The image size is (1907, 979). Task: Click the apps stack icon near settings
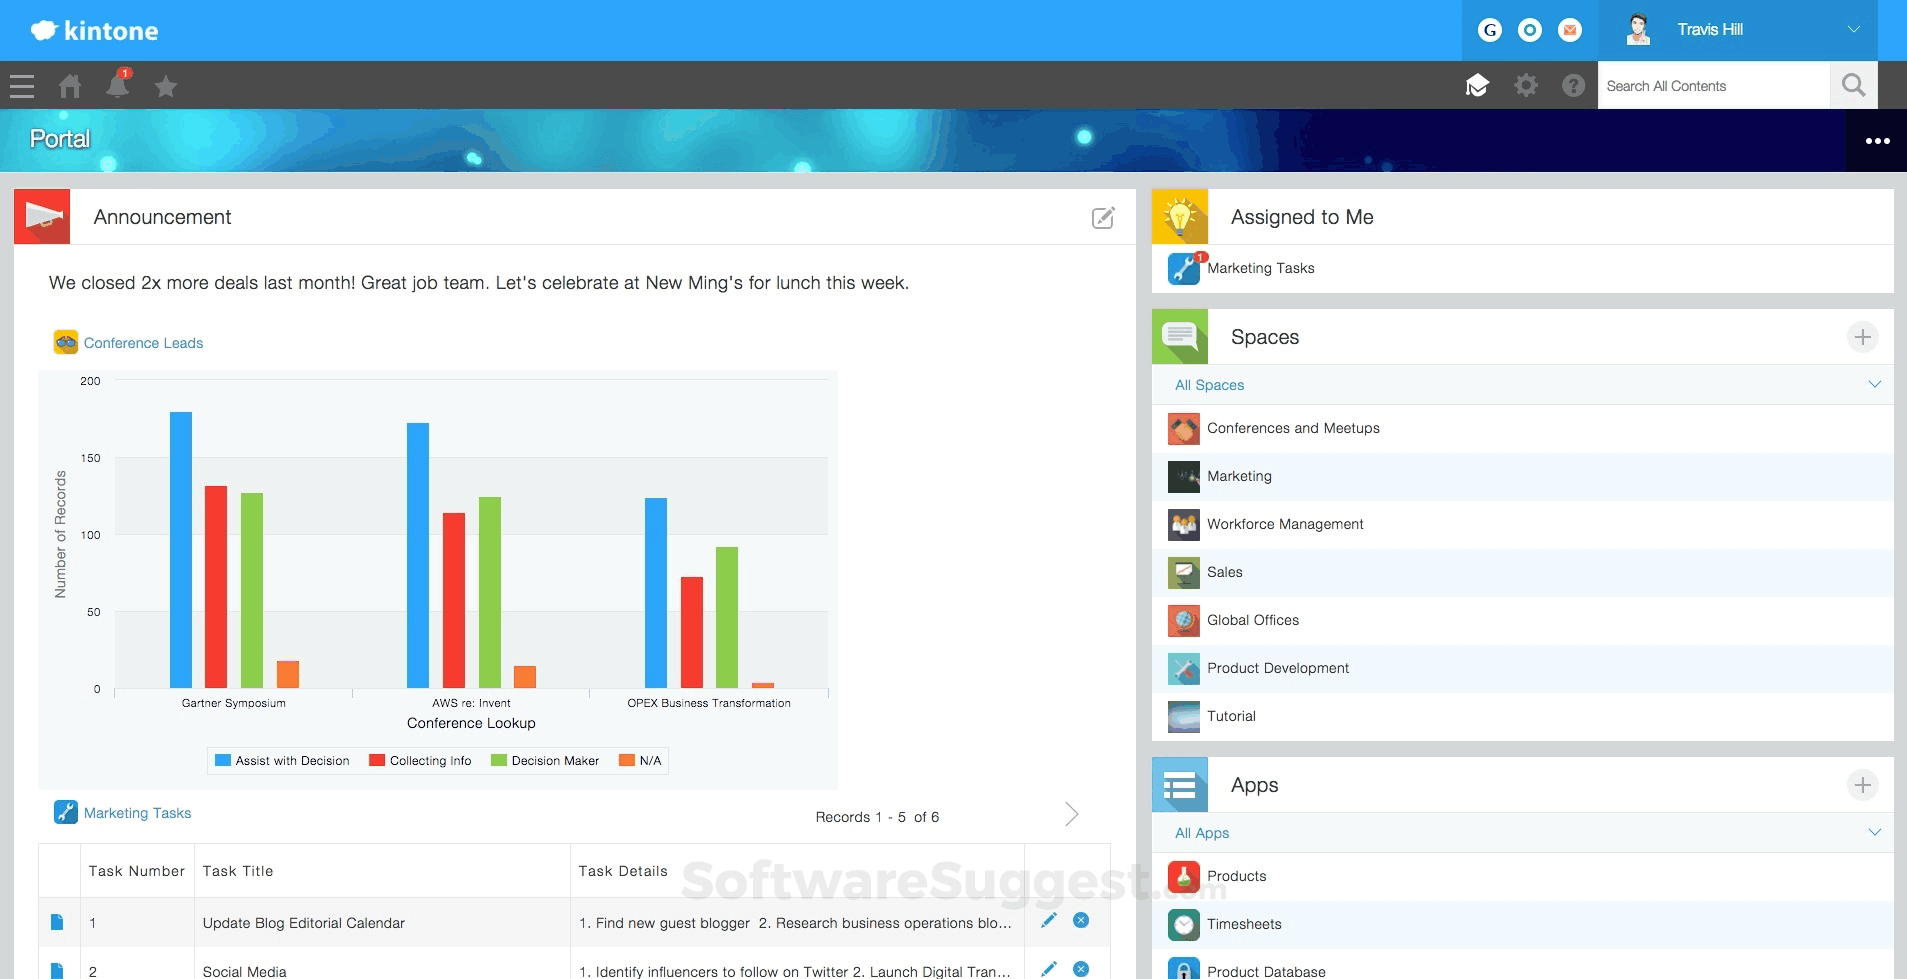coord(1478,86)
